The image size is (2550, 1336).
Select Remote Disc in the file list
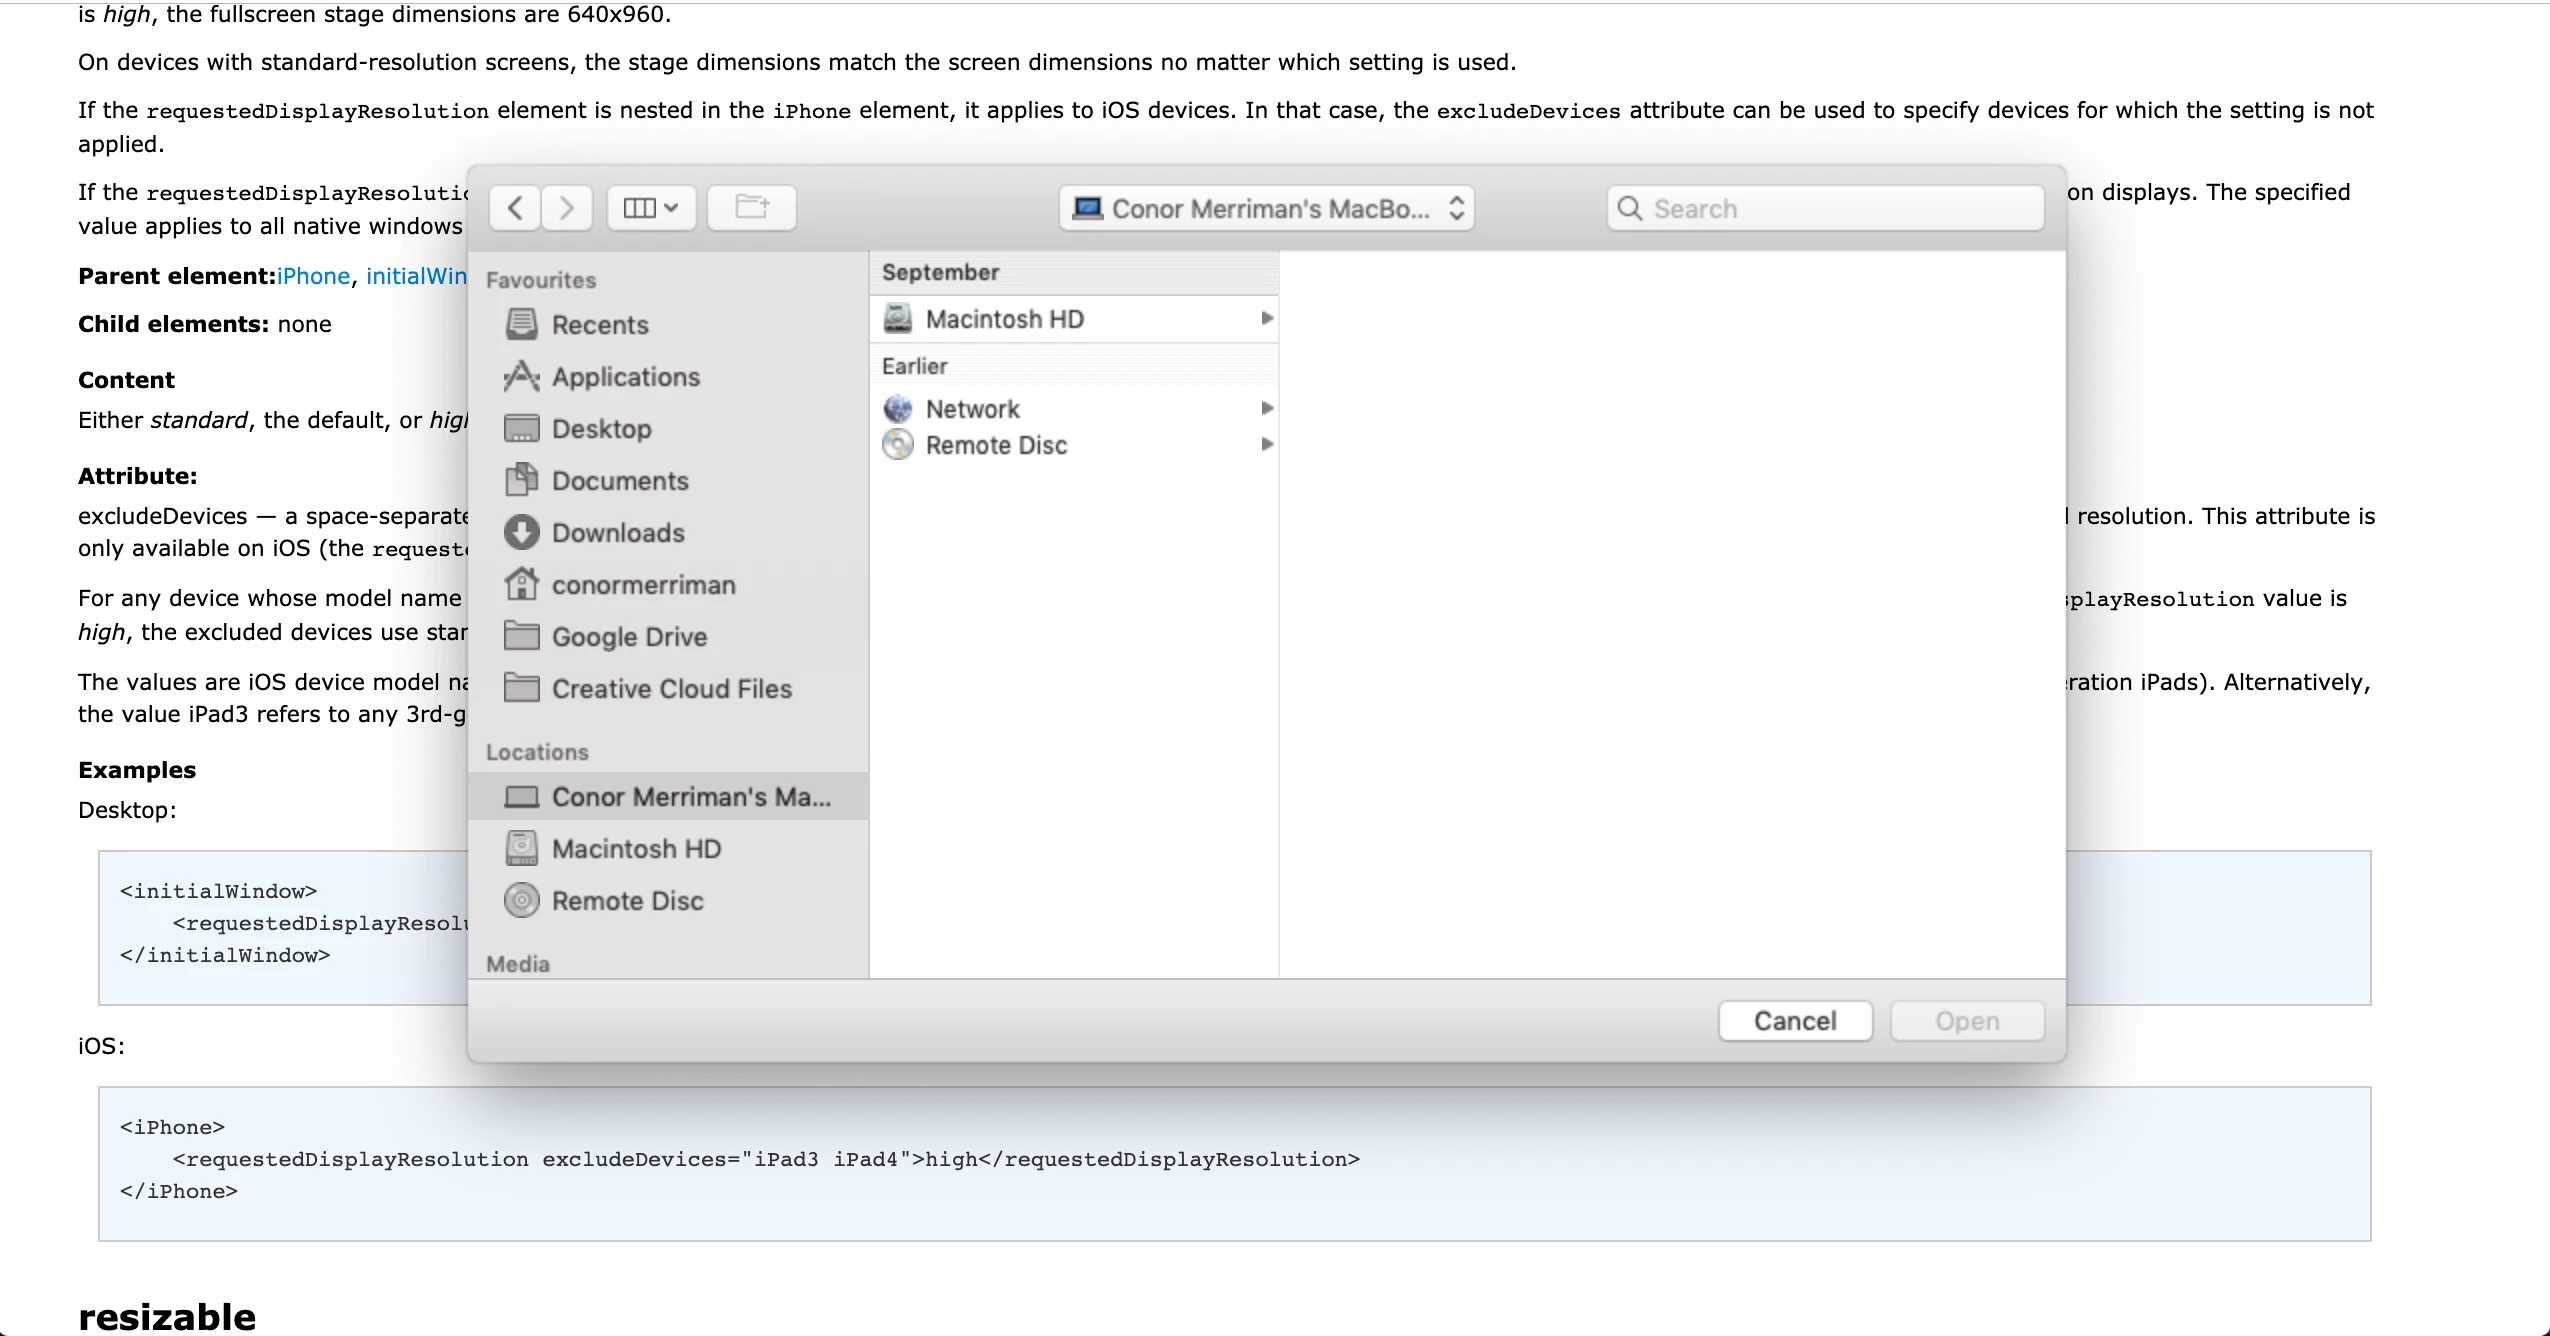pyautogui.click(x=995, y=445)
